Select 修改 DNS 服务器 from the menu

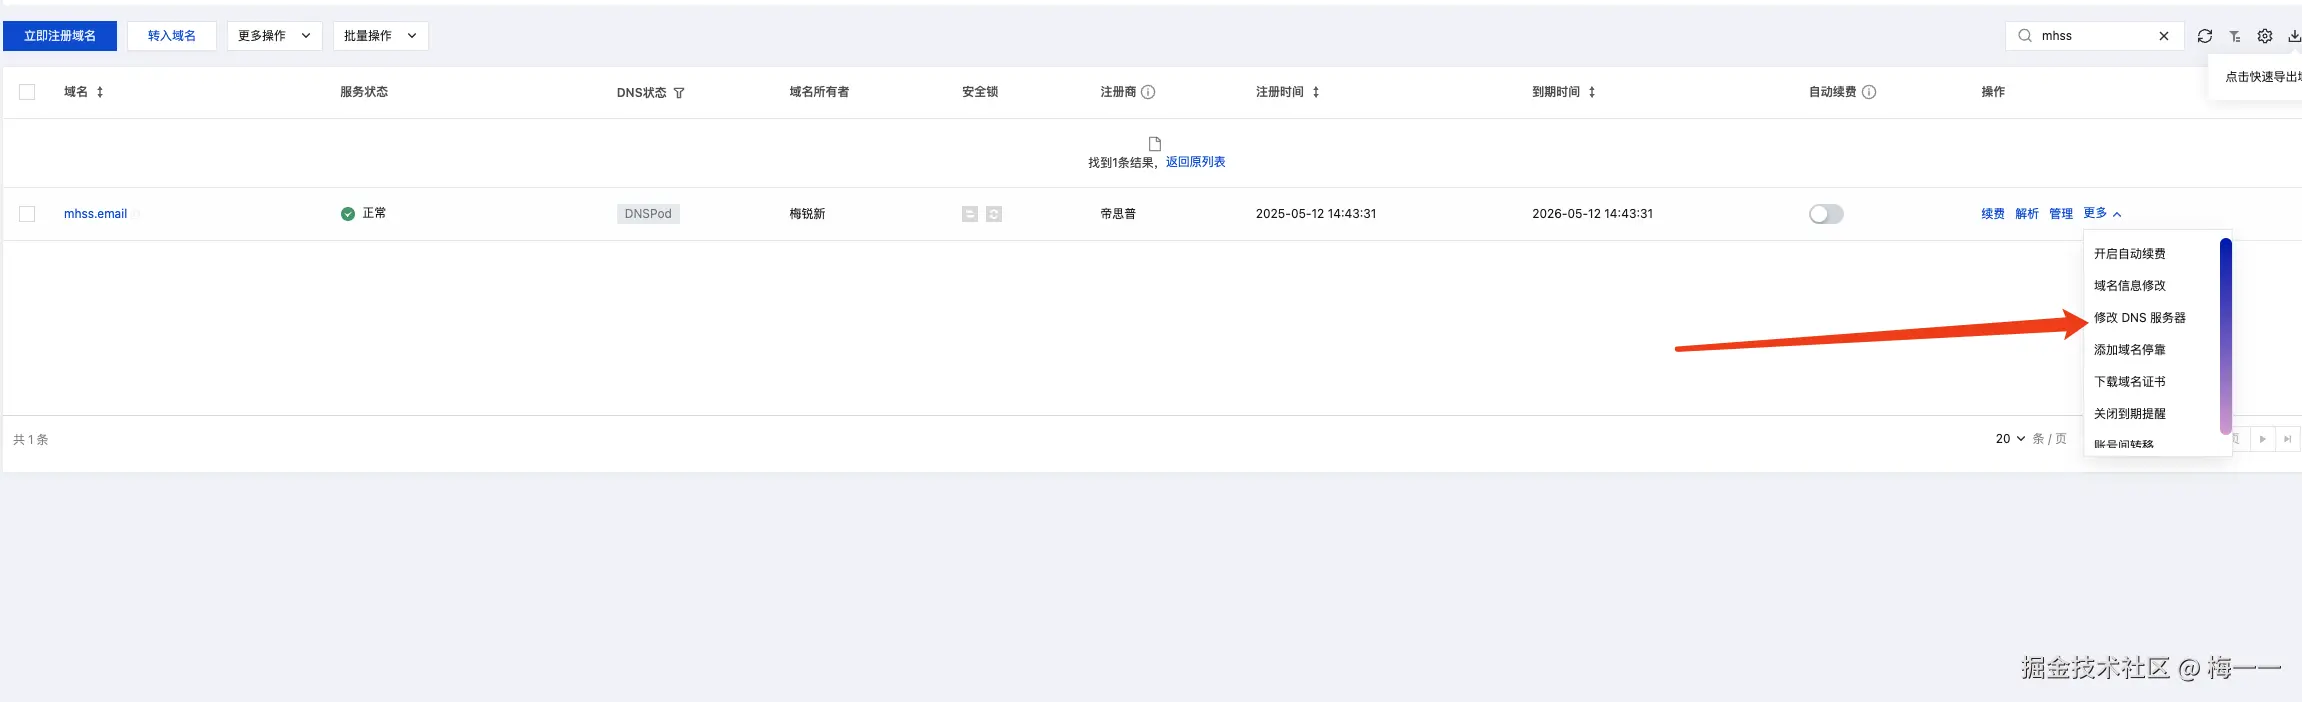[x=2140, y=318]
